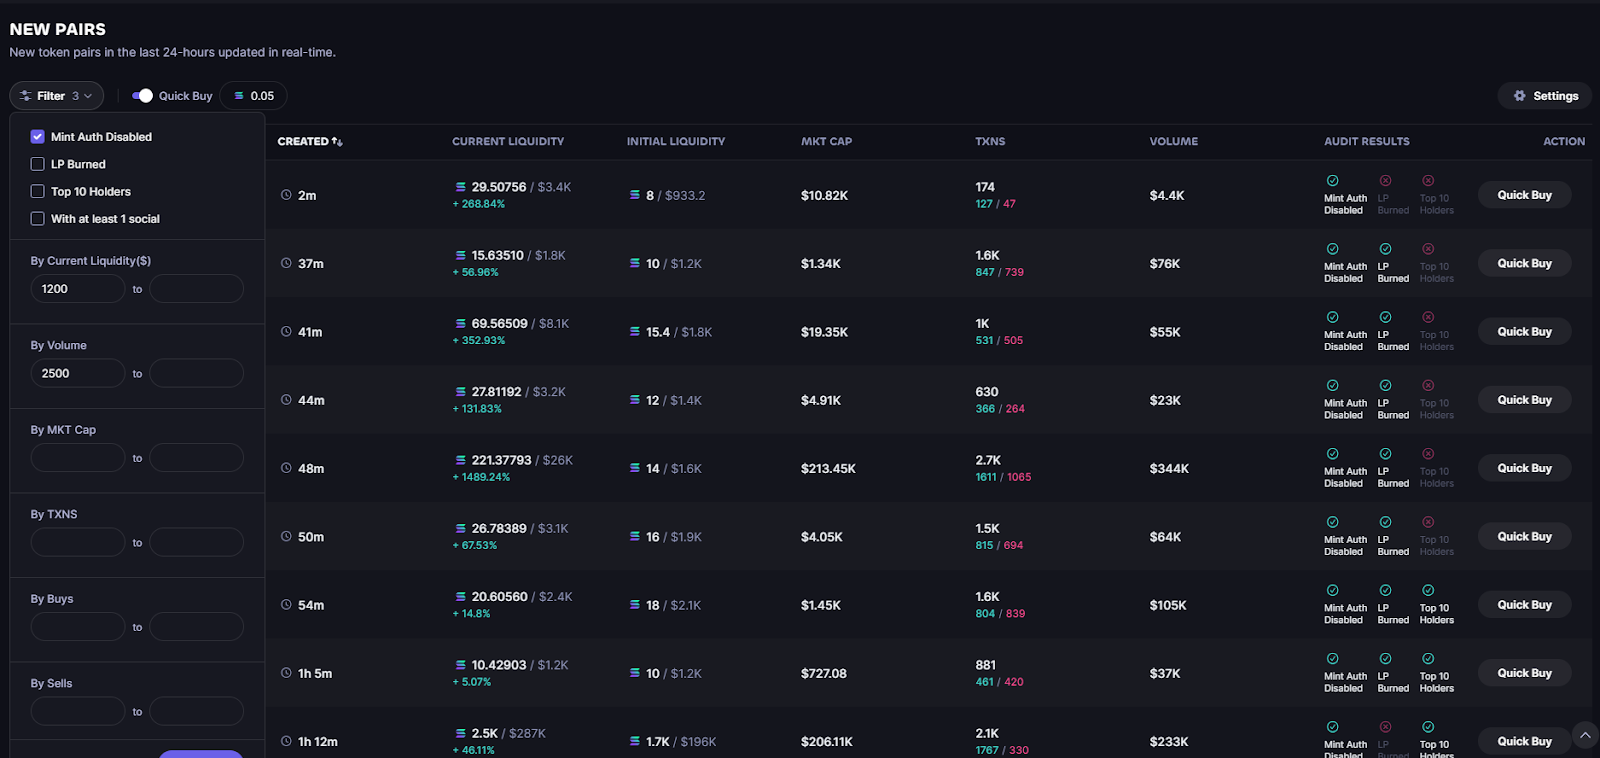Click the scroll-to-top arrow circle icon

click(1585, 735)
